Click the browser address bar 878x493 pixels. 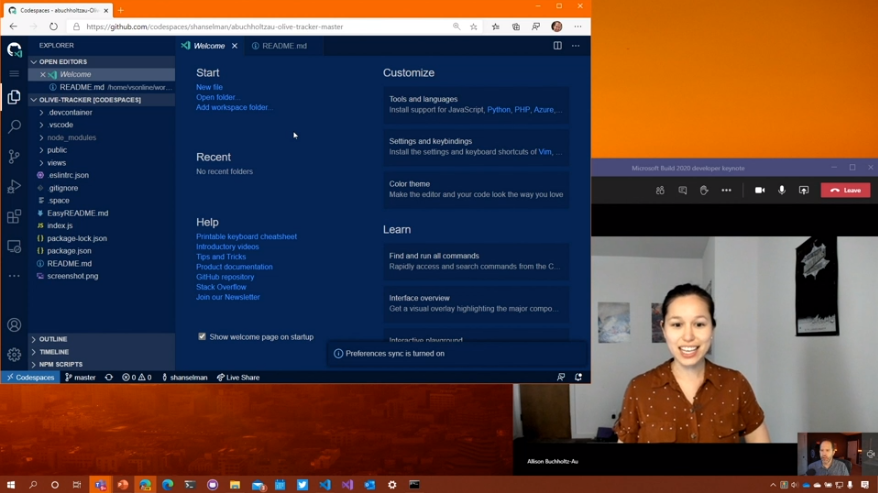click(260, 27)
